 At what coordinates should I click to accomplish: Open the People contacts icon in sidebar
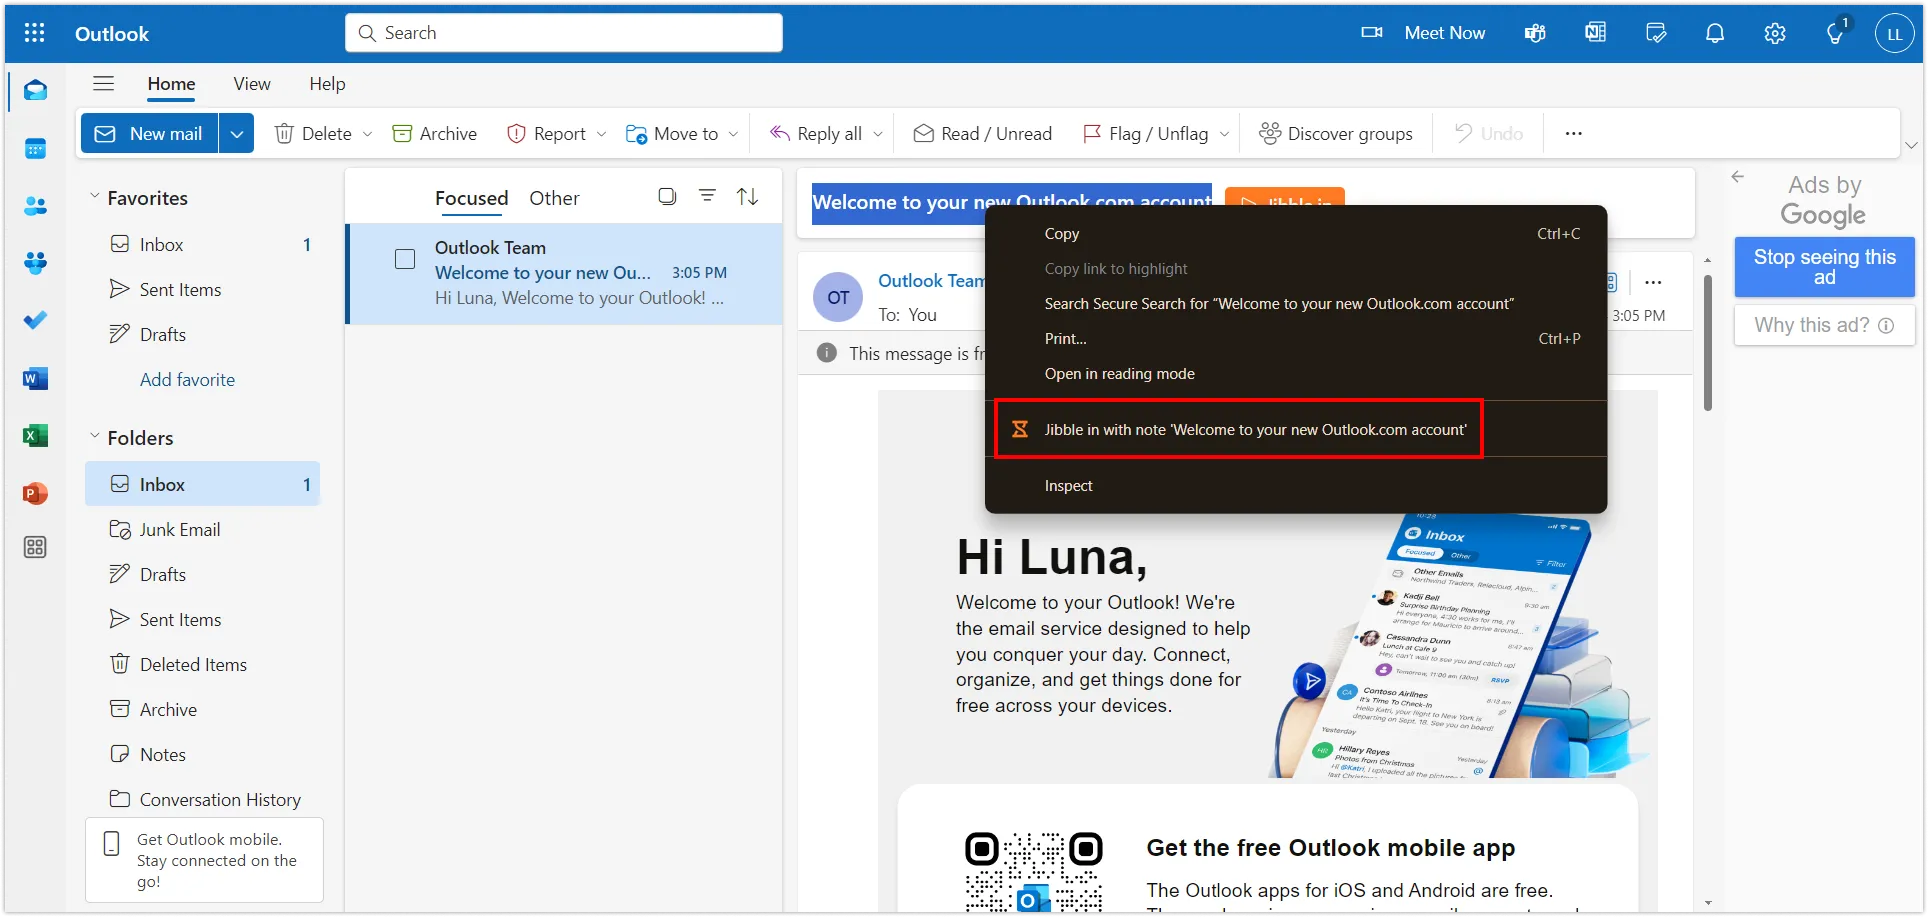(x=35, y=206)
